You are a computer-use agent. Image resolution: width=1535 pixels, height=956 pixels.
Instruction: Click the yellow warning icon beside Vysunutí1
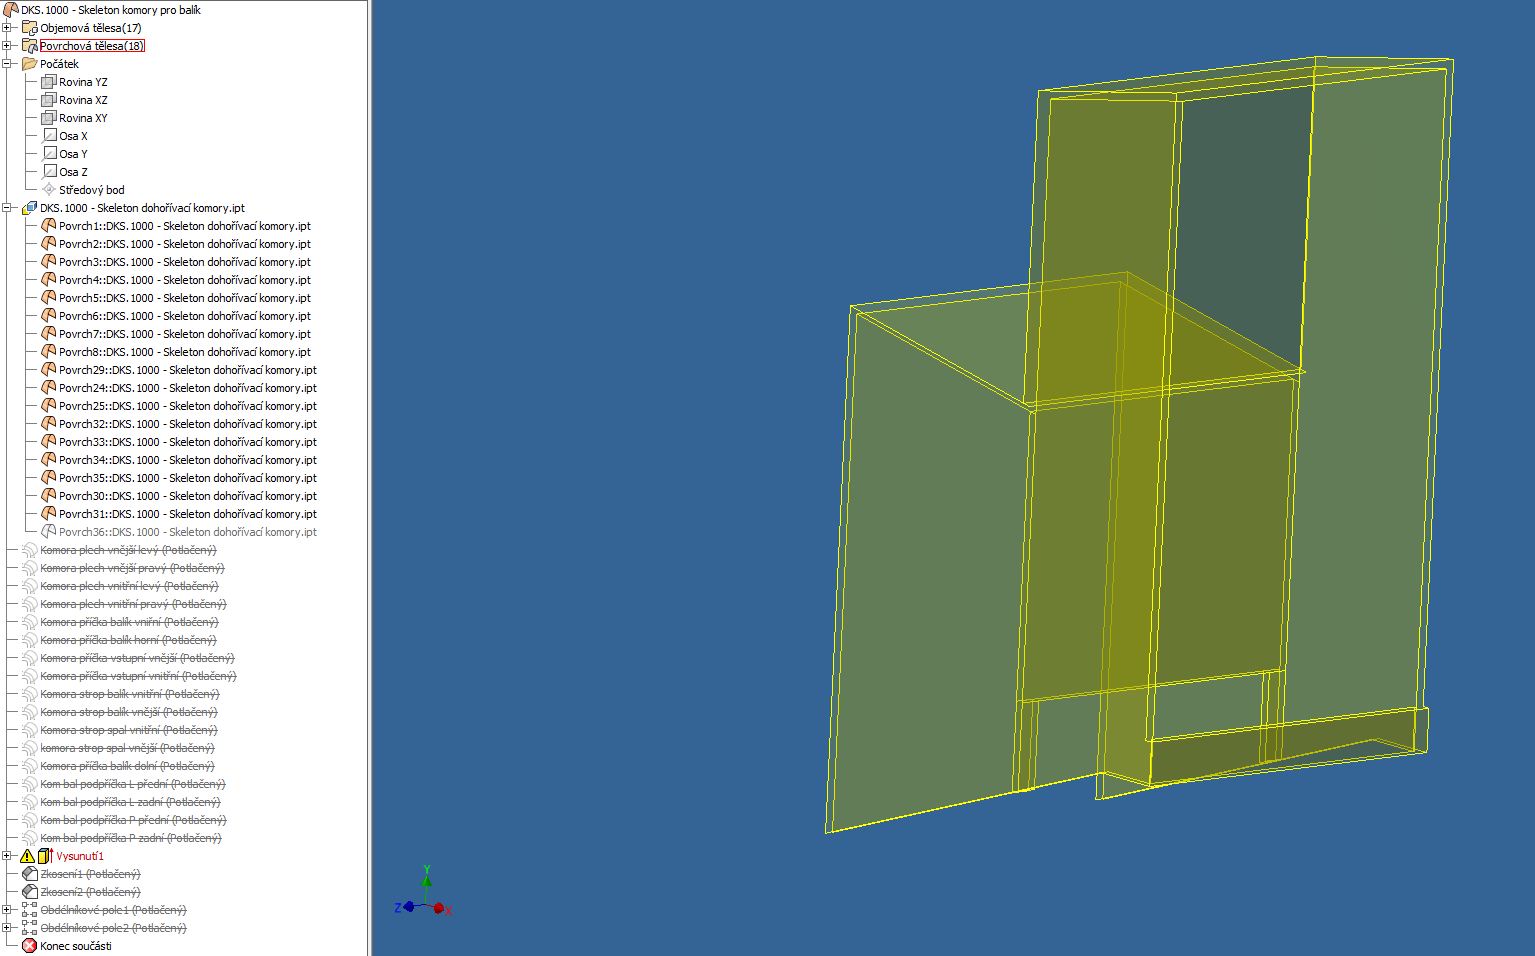pyautogui.click(x=27, y=856)
